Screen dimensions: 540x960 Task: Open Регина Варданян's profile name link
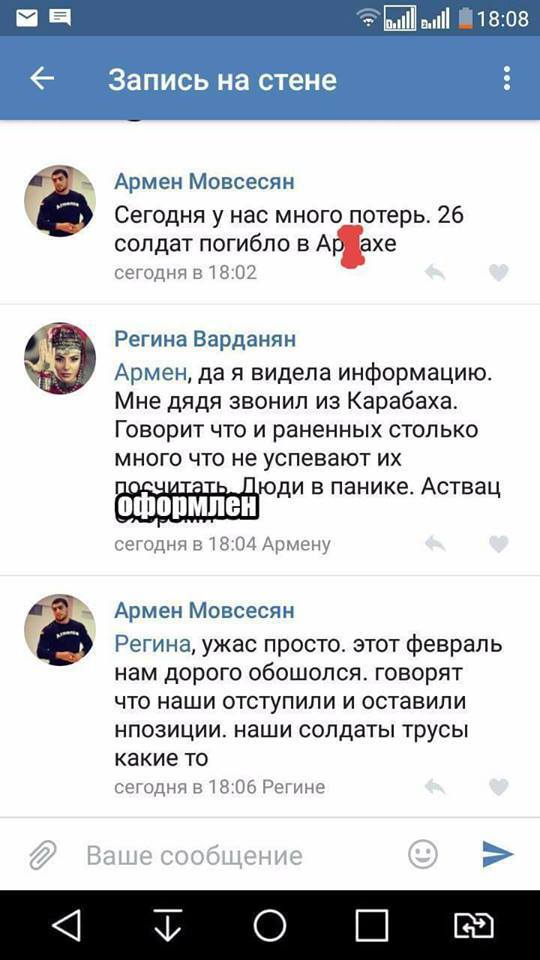pyautogui.click(x=205, y=339)
